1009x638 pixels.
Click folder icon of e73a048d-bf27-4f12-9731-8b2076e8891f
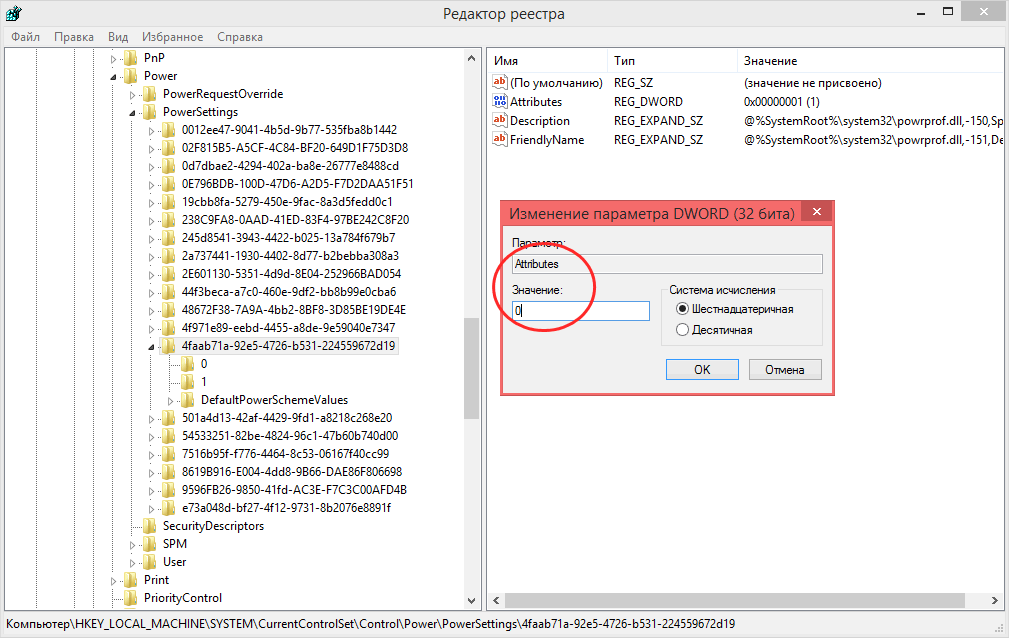169,508
